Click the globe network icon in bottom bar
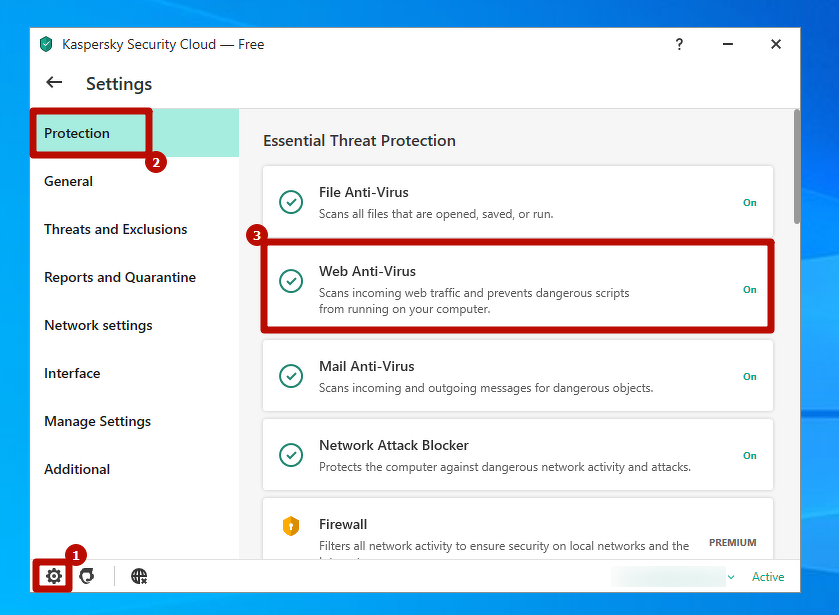839x615 pixels. coord(139,576)
